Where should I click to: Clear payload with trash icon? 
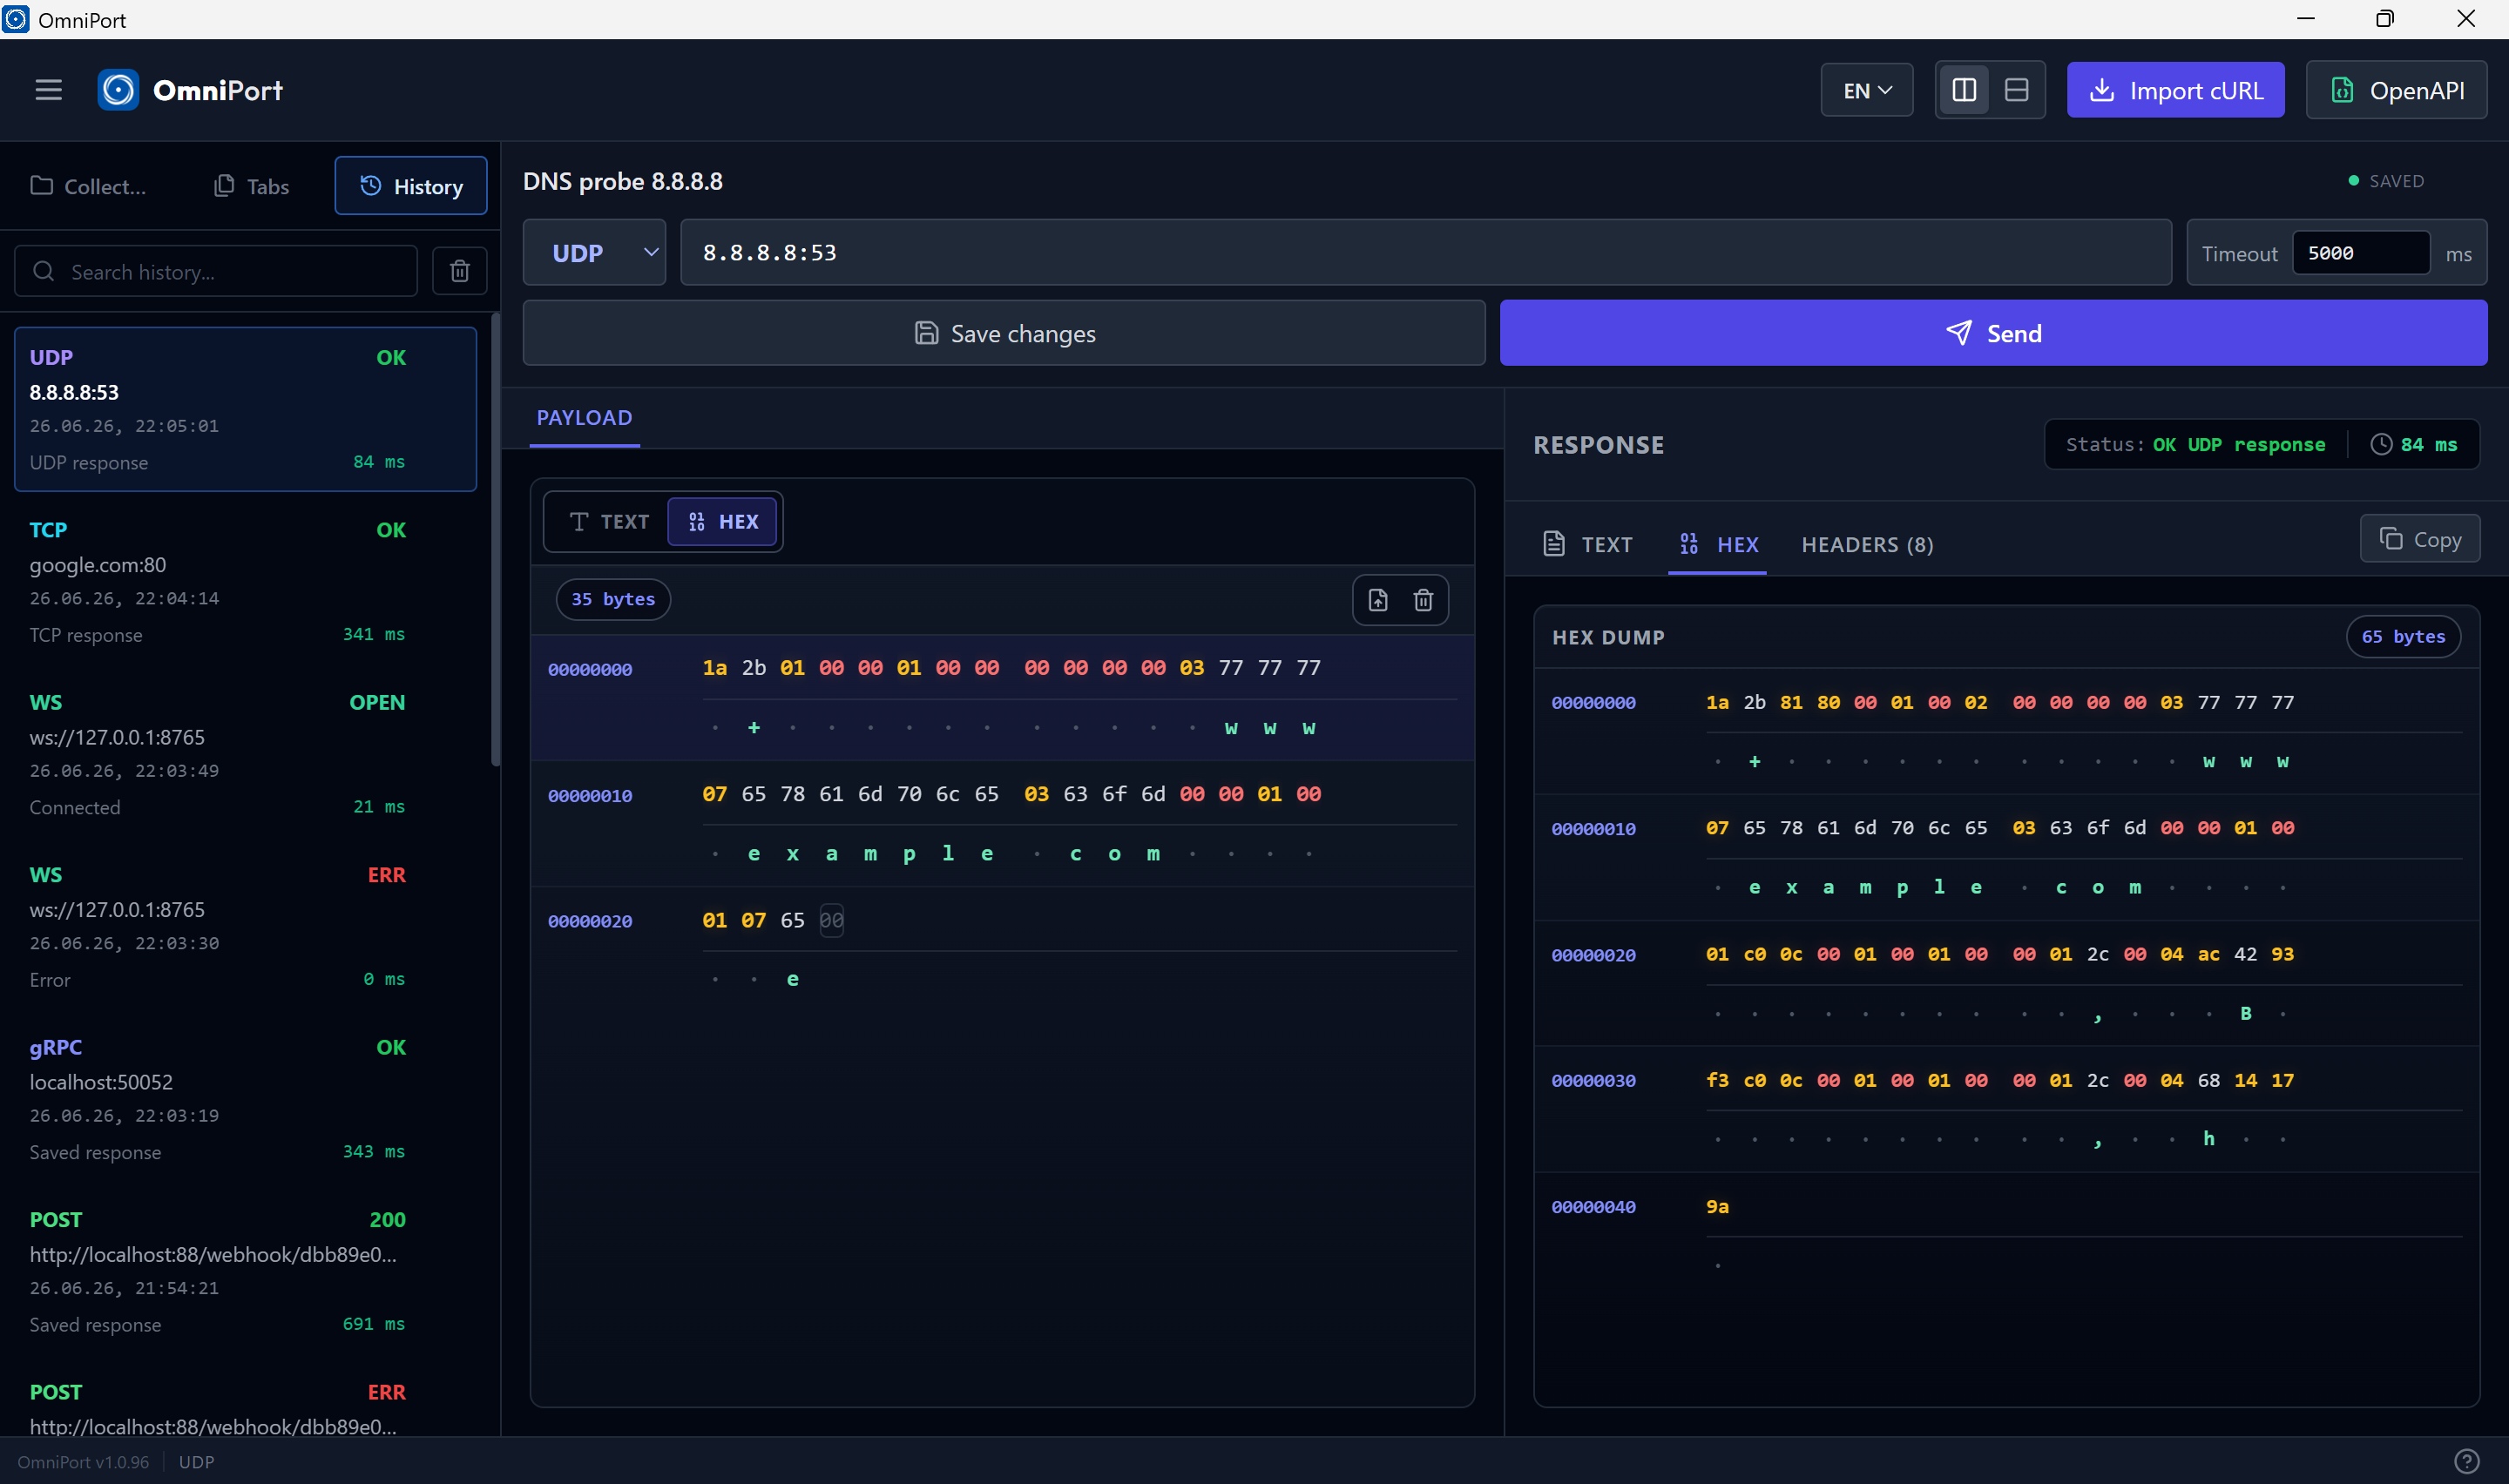[1423, 600]
